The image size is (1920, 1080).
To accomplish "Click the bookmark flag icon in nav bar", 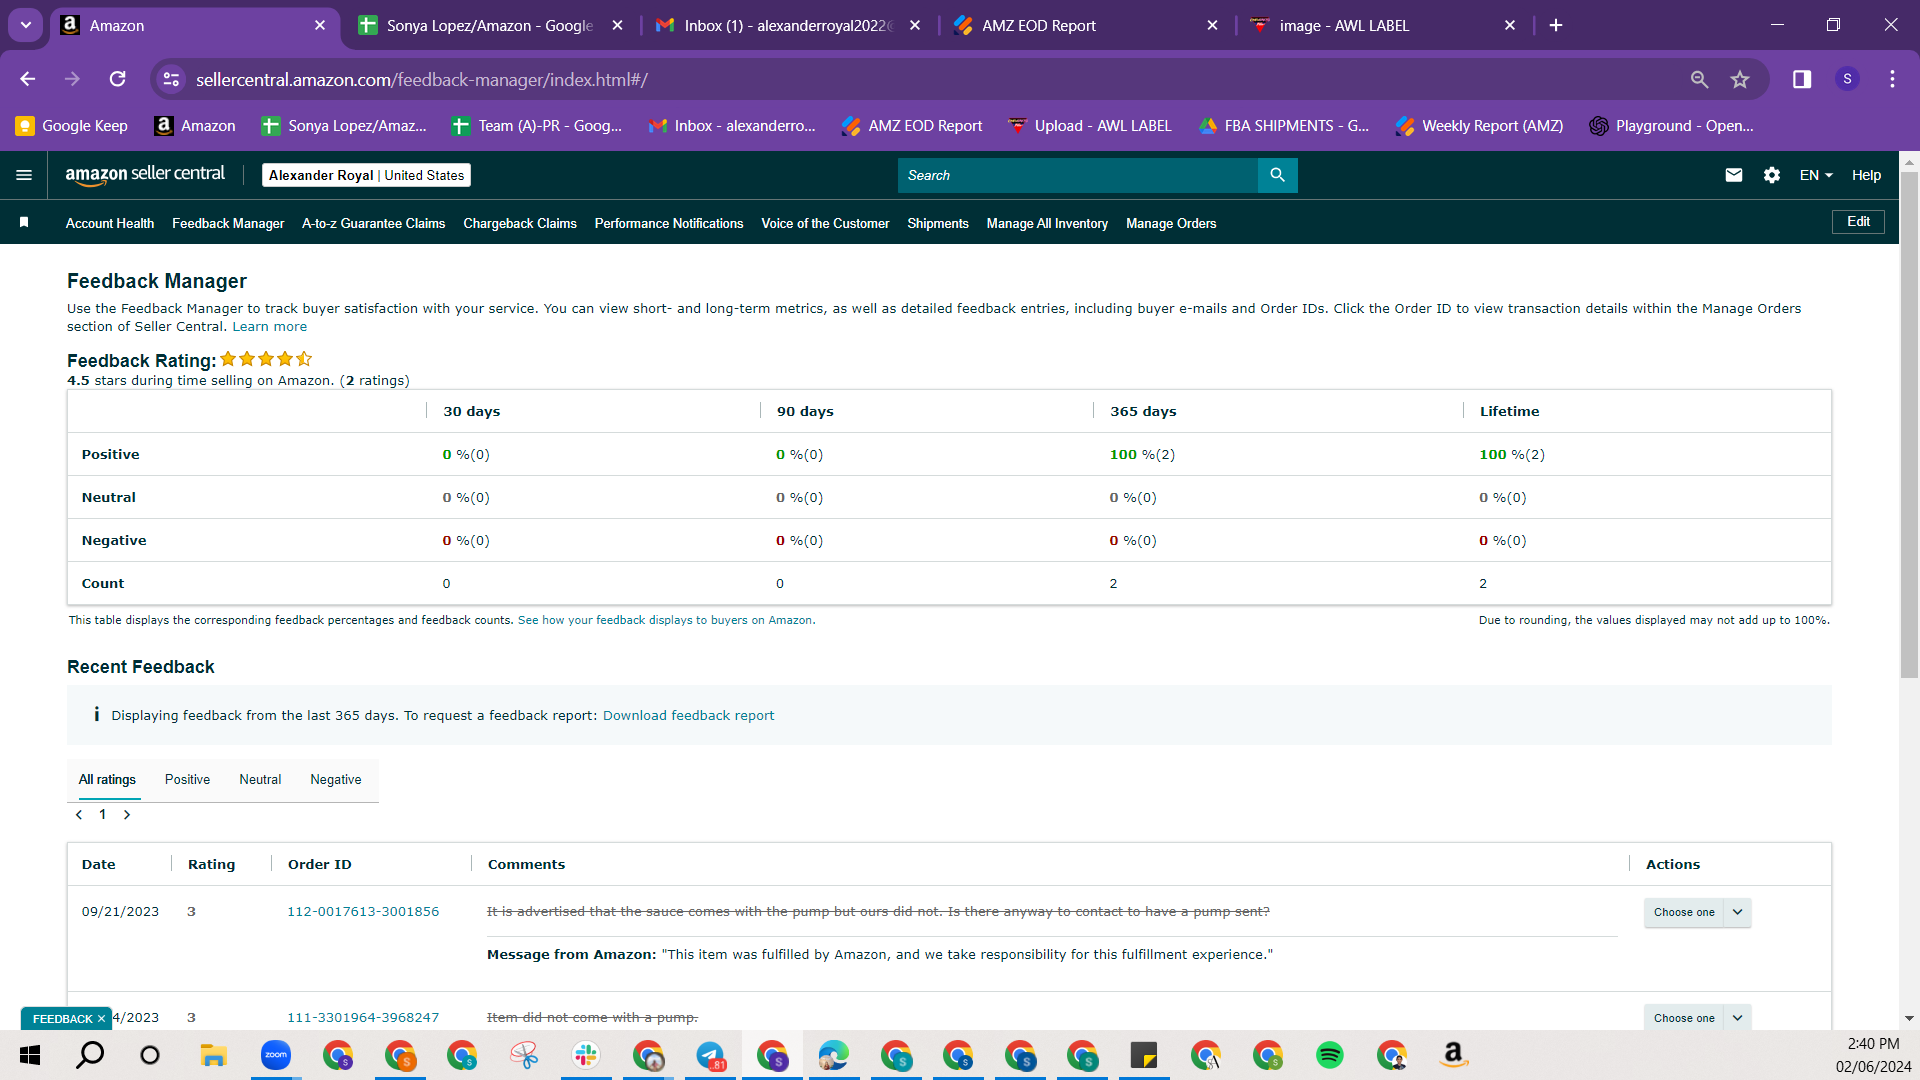I will click(x=24, y=222).
